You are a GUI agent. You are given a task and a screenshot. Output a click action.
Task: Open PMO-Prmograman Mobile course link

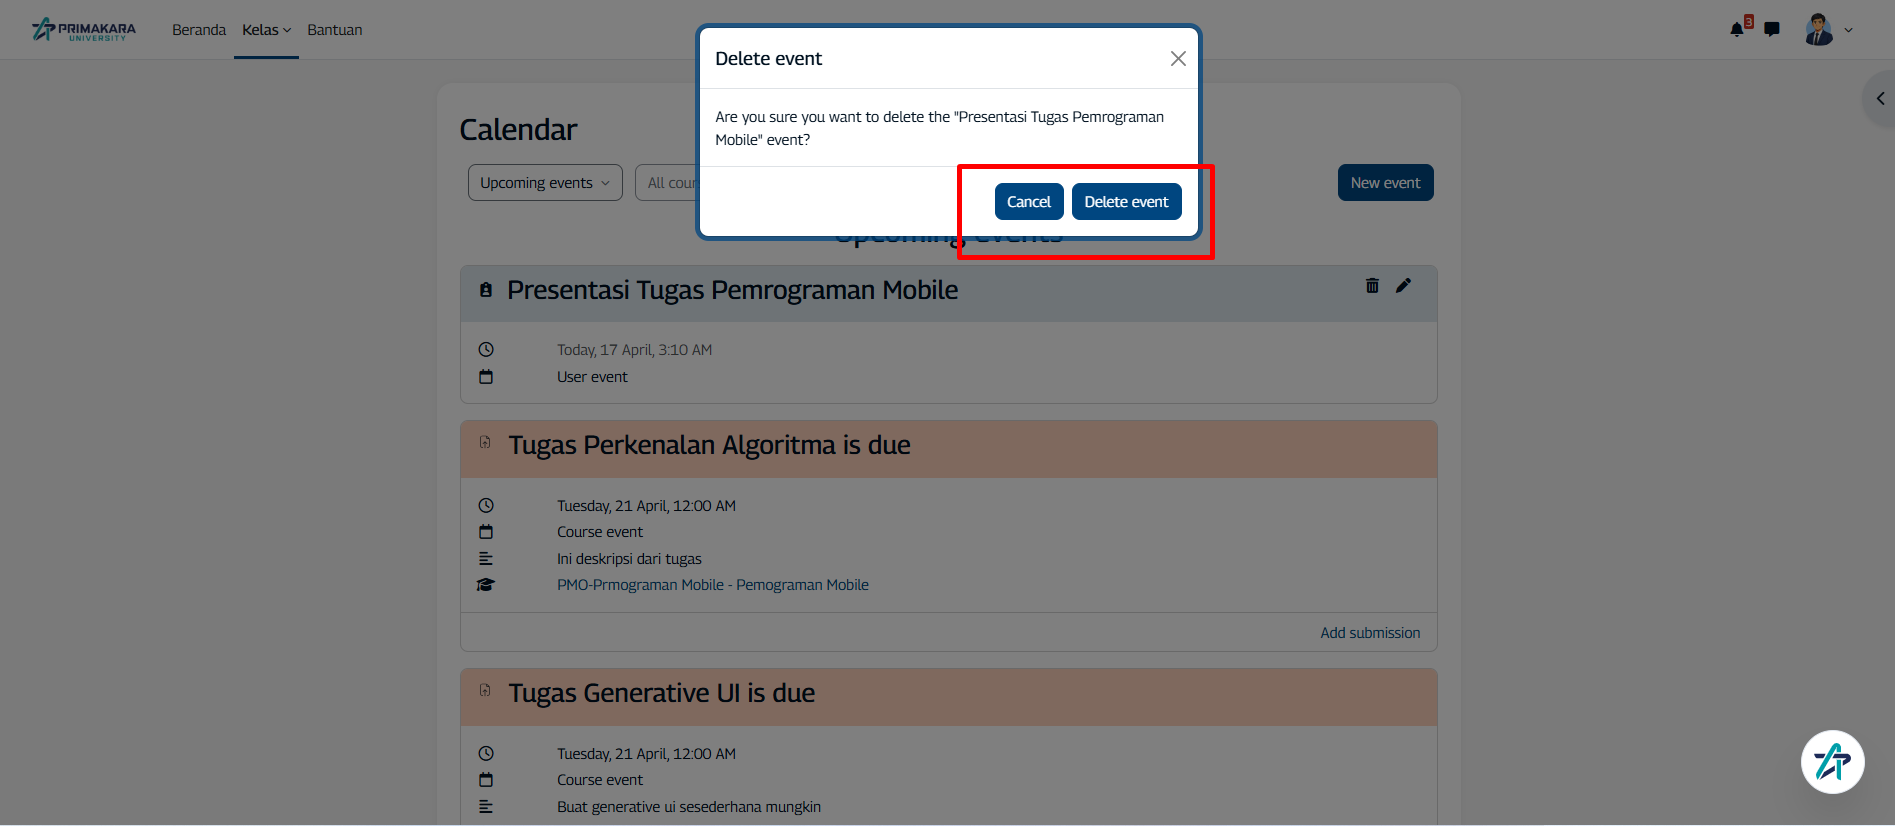[x=713, y=585]
